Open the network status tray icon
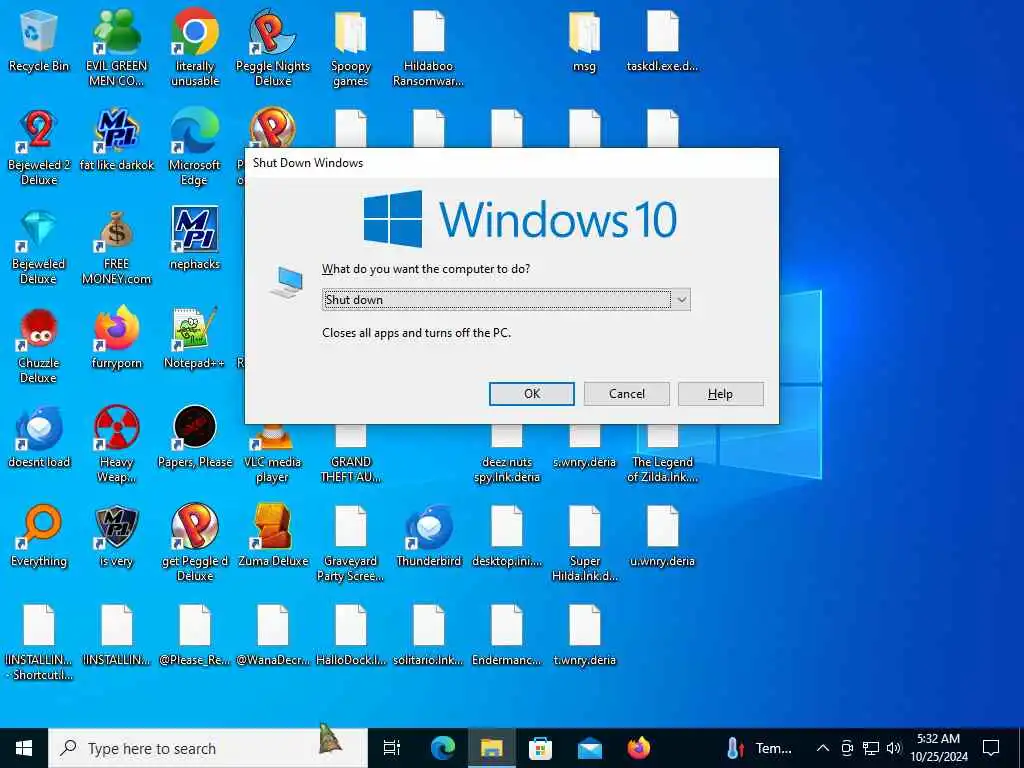The height and width of the screenshot is (768, 1024). (x=870, y=748)
